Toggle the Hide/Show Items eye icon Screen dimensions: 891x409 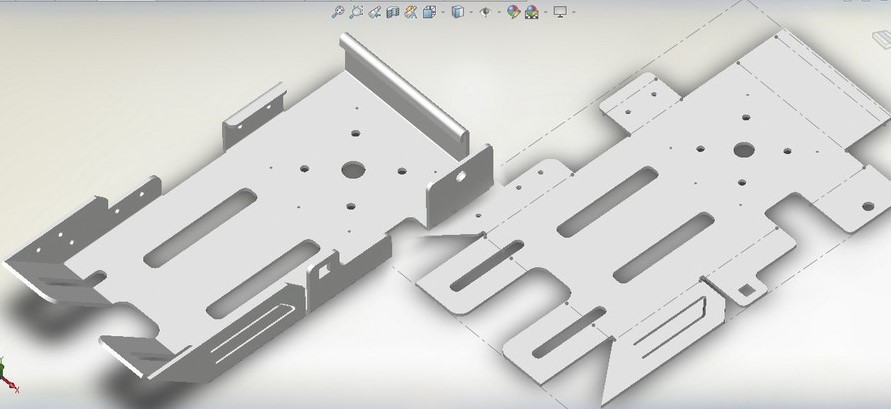pos(485,11)
